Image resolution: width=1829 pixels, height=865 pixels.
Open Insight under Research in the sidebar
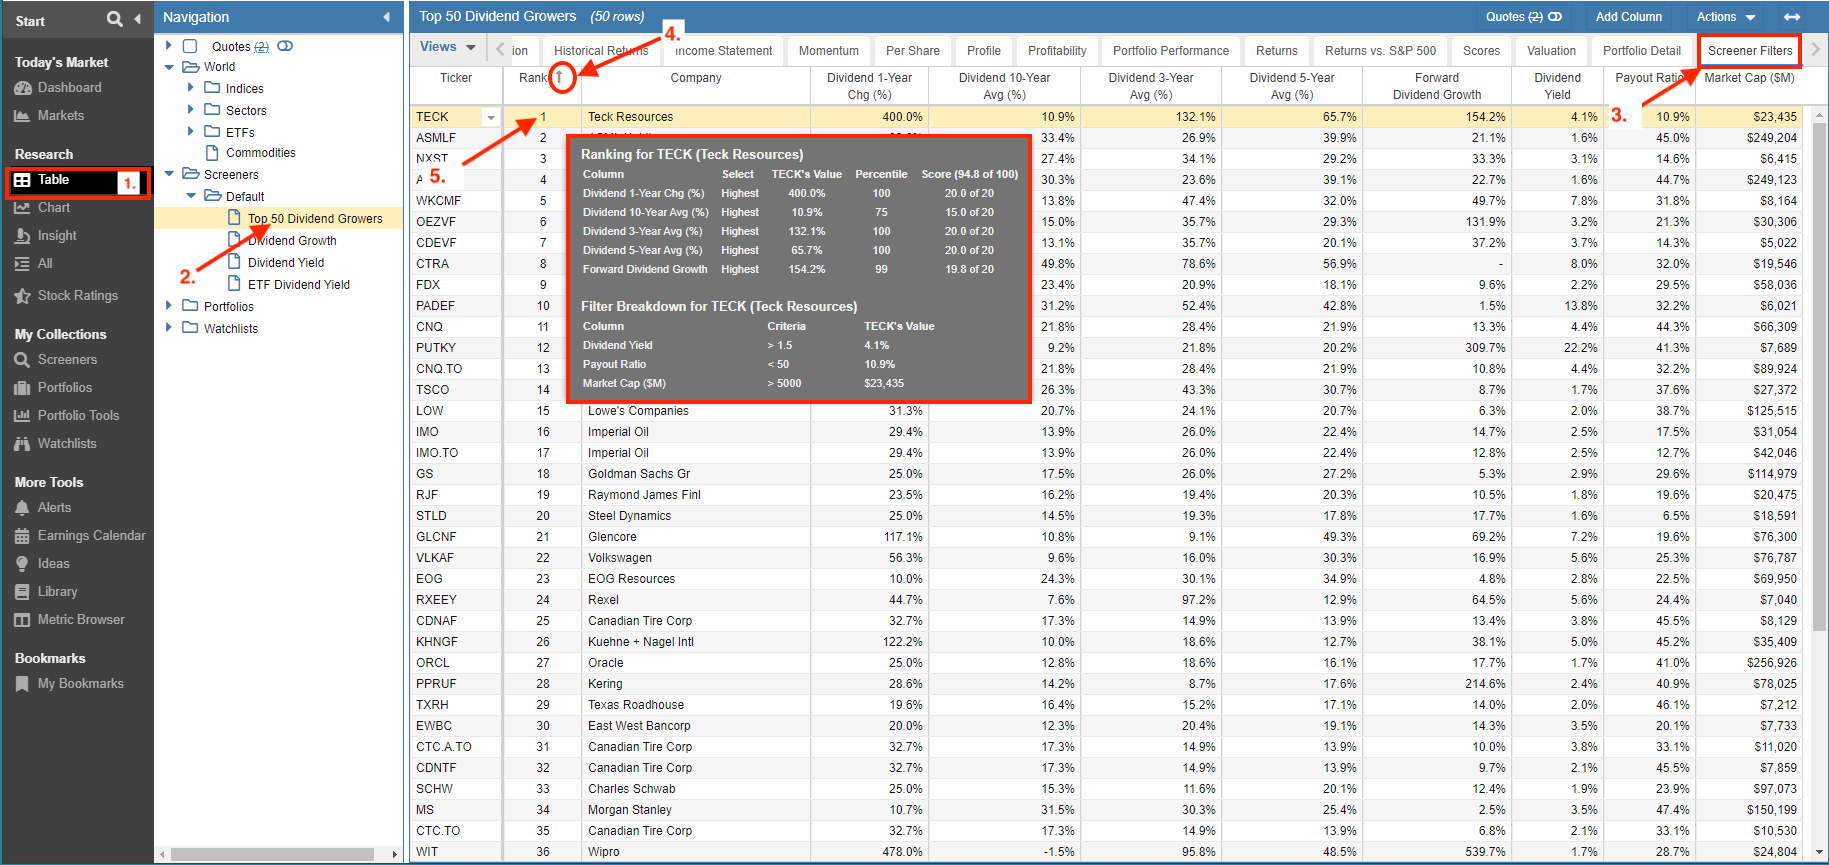click(57, 236)
